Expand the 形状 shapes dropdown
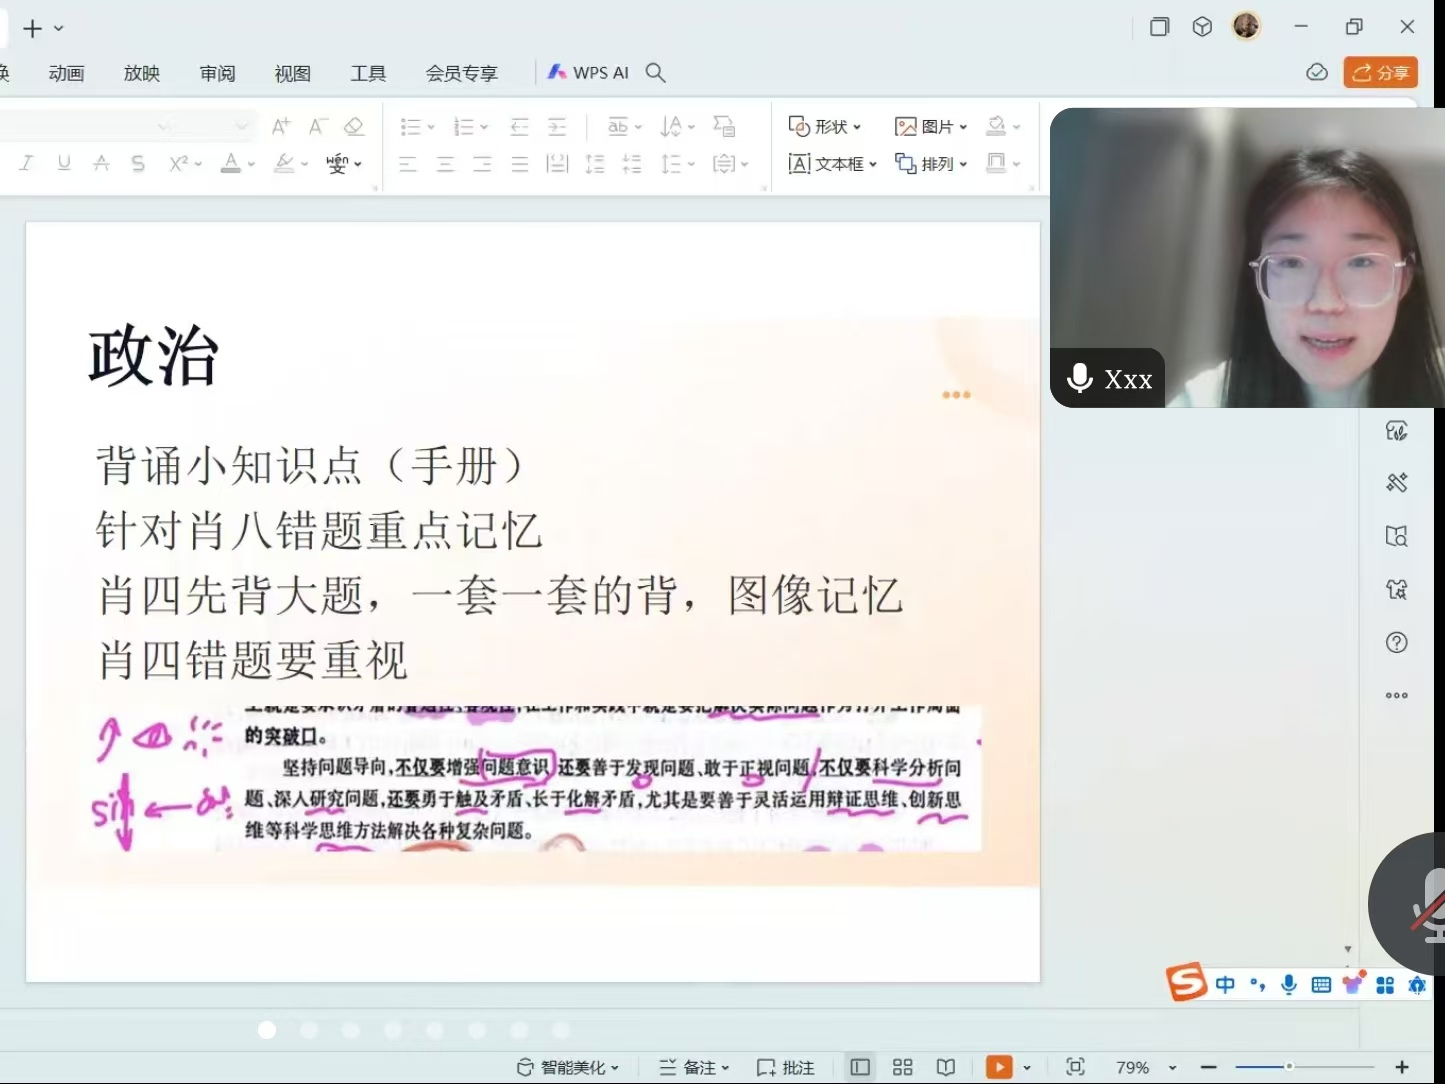 pyautogui.click(x=825, y=126)
